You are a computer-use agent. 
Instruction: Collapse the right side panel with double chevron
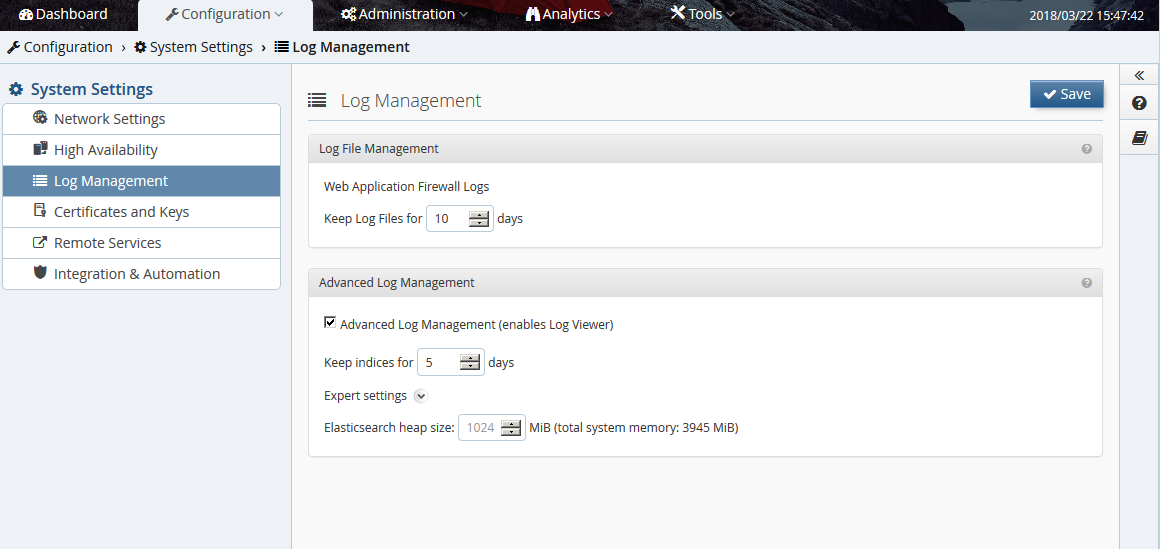(x=1139, y=75)
